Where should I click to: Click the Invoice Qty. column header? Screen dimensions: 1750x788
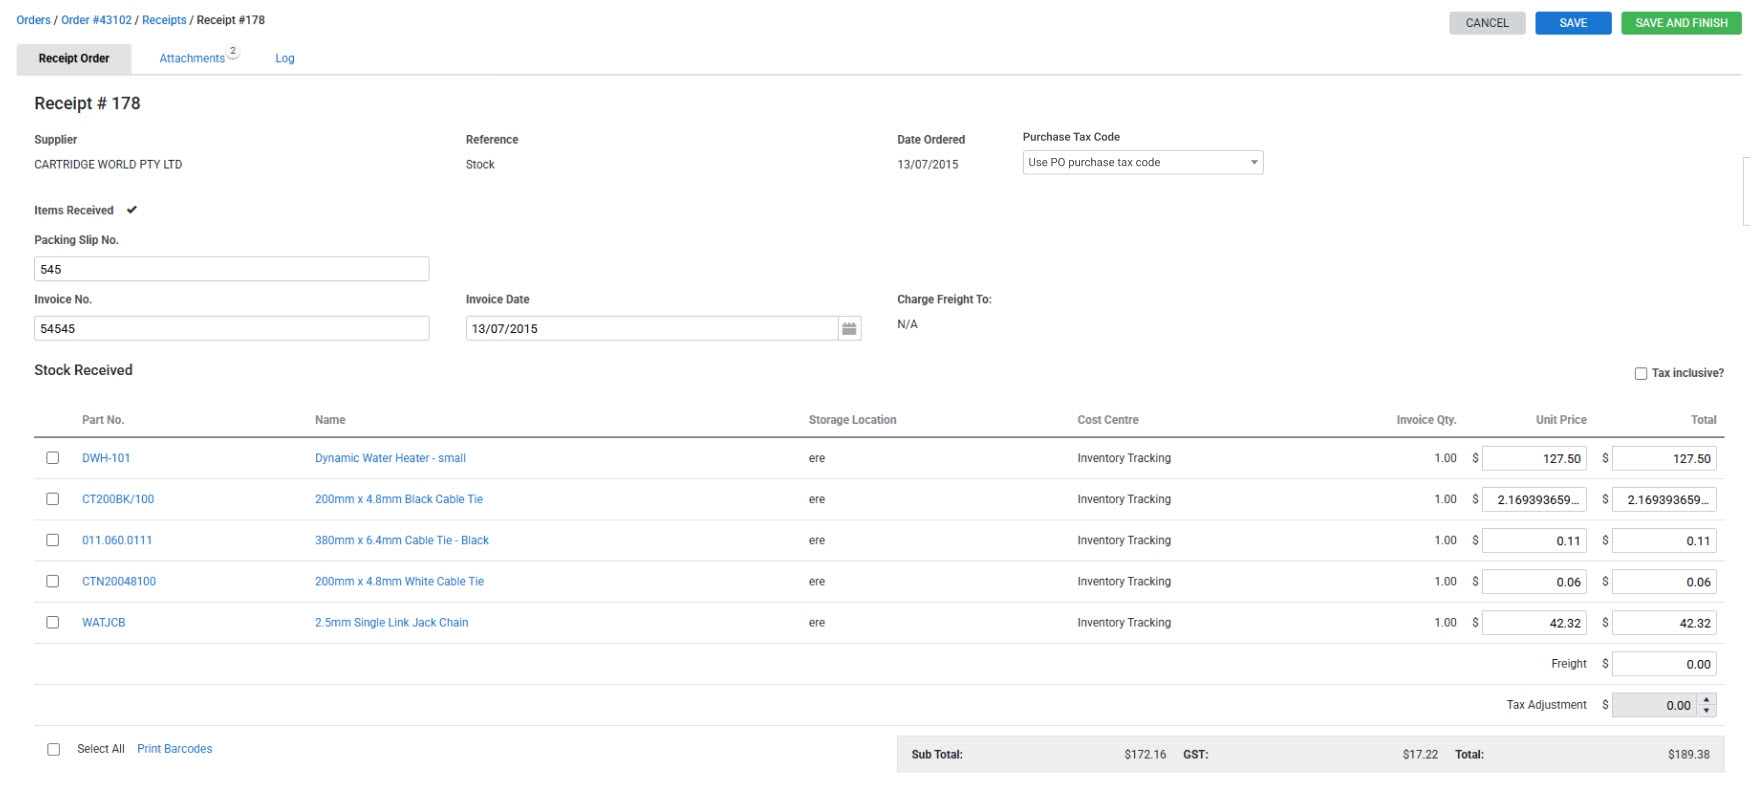pyautogui.click(x=1426, y=420)
